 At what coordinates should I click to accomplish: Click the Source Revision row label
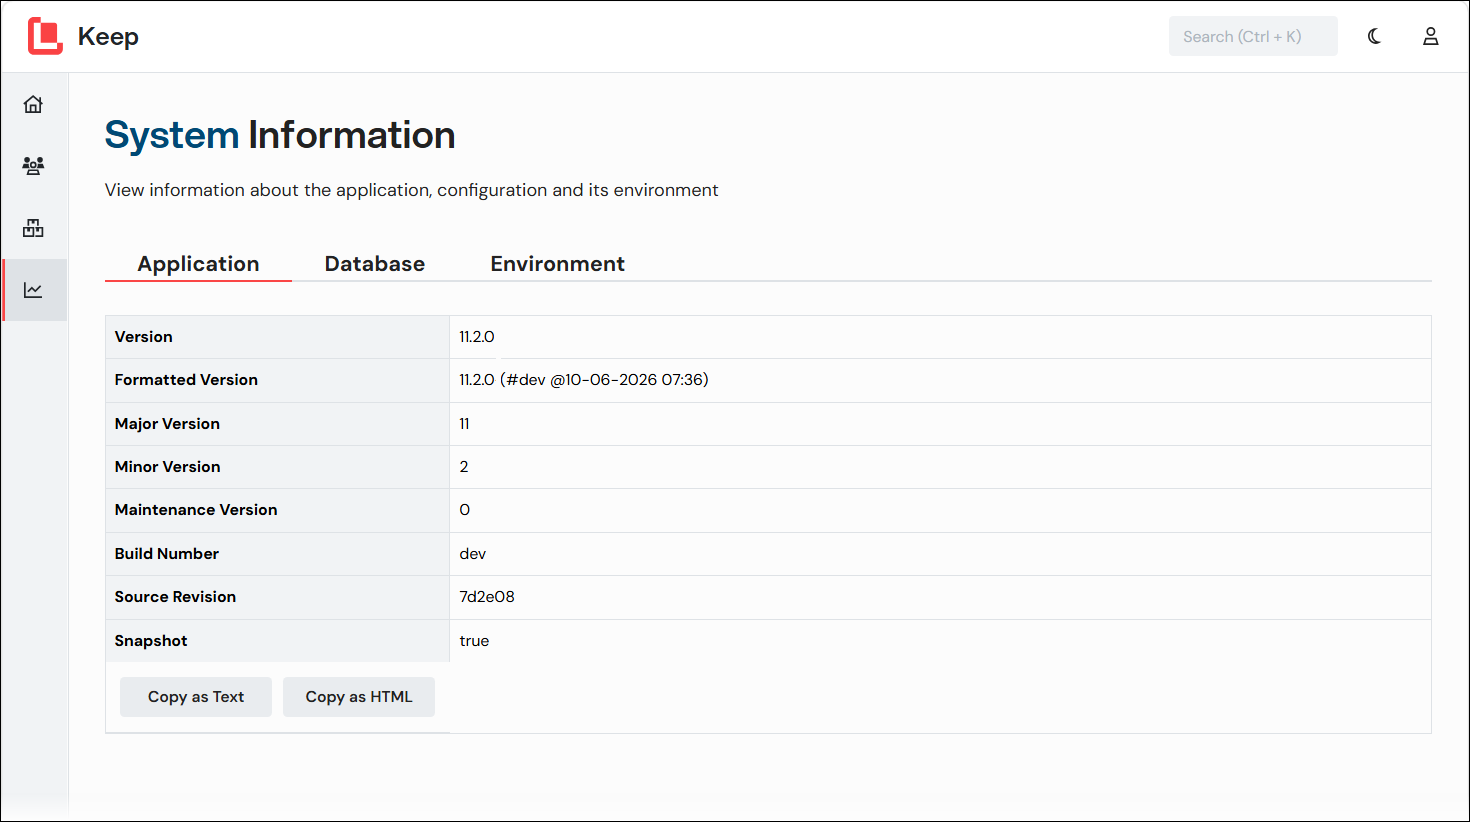[175, 597]
